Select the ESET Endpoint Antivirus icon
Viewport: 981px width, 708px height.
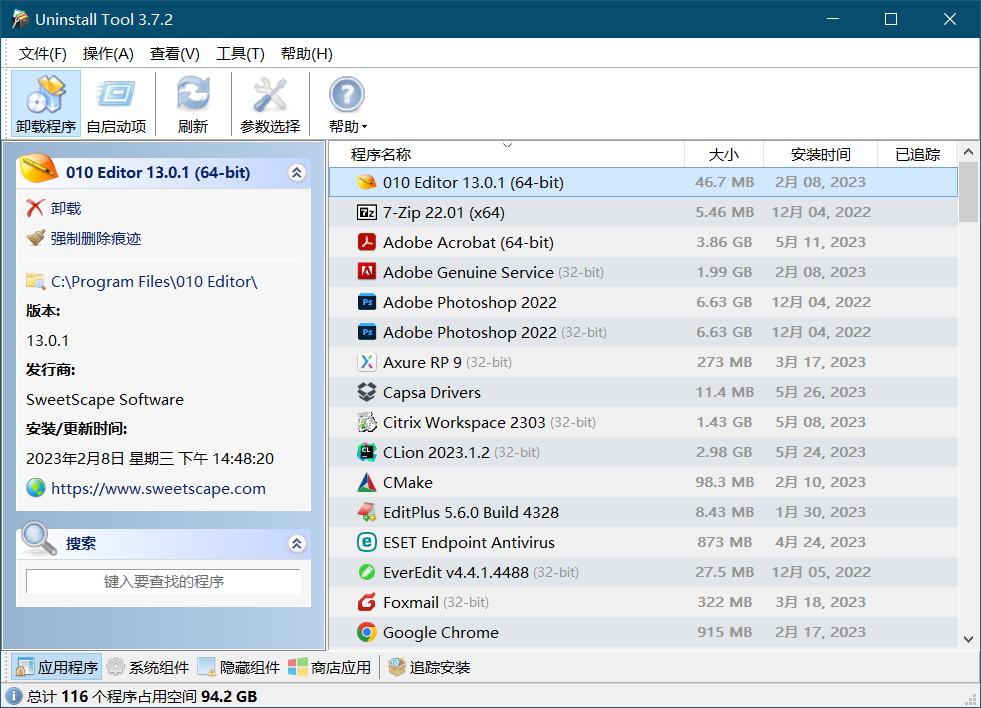click(x=367, y=542)
